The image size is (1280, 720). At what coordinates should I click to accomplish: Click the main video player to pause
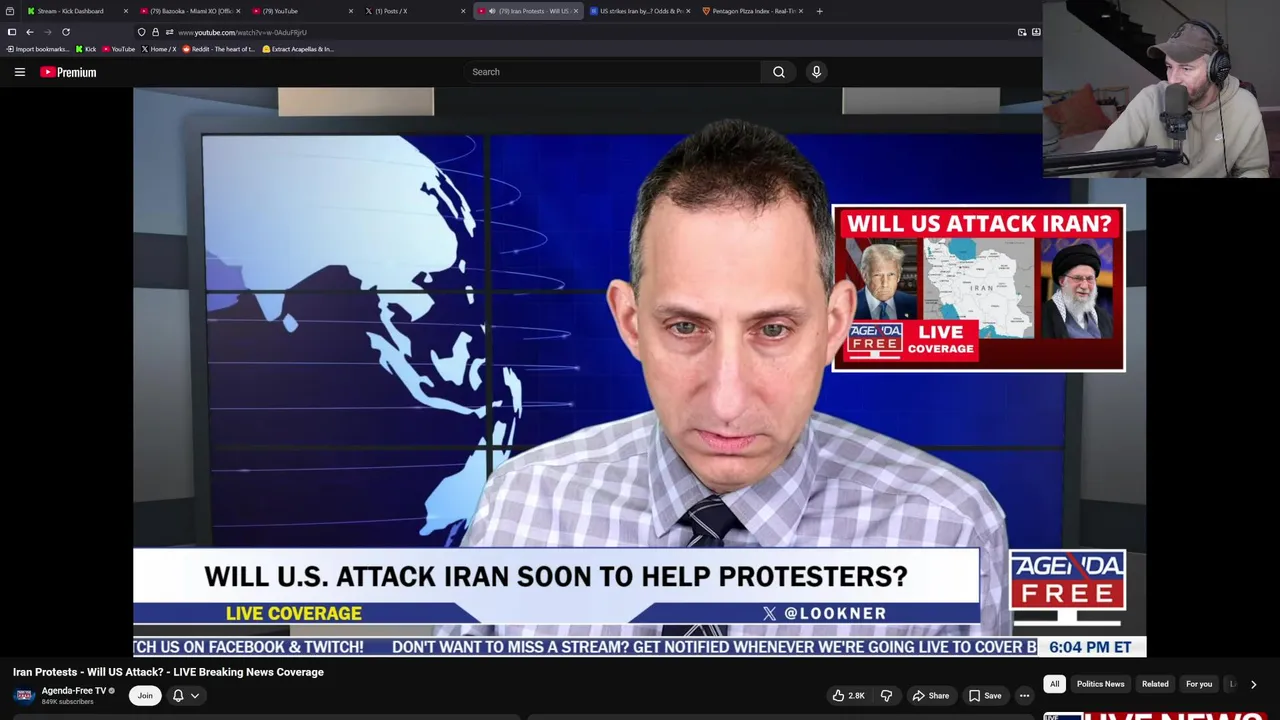click(640, 372)
